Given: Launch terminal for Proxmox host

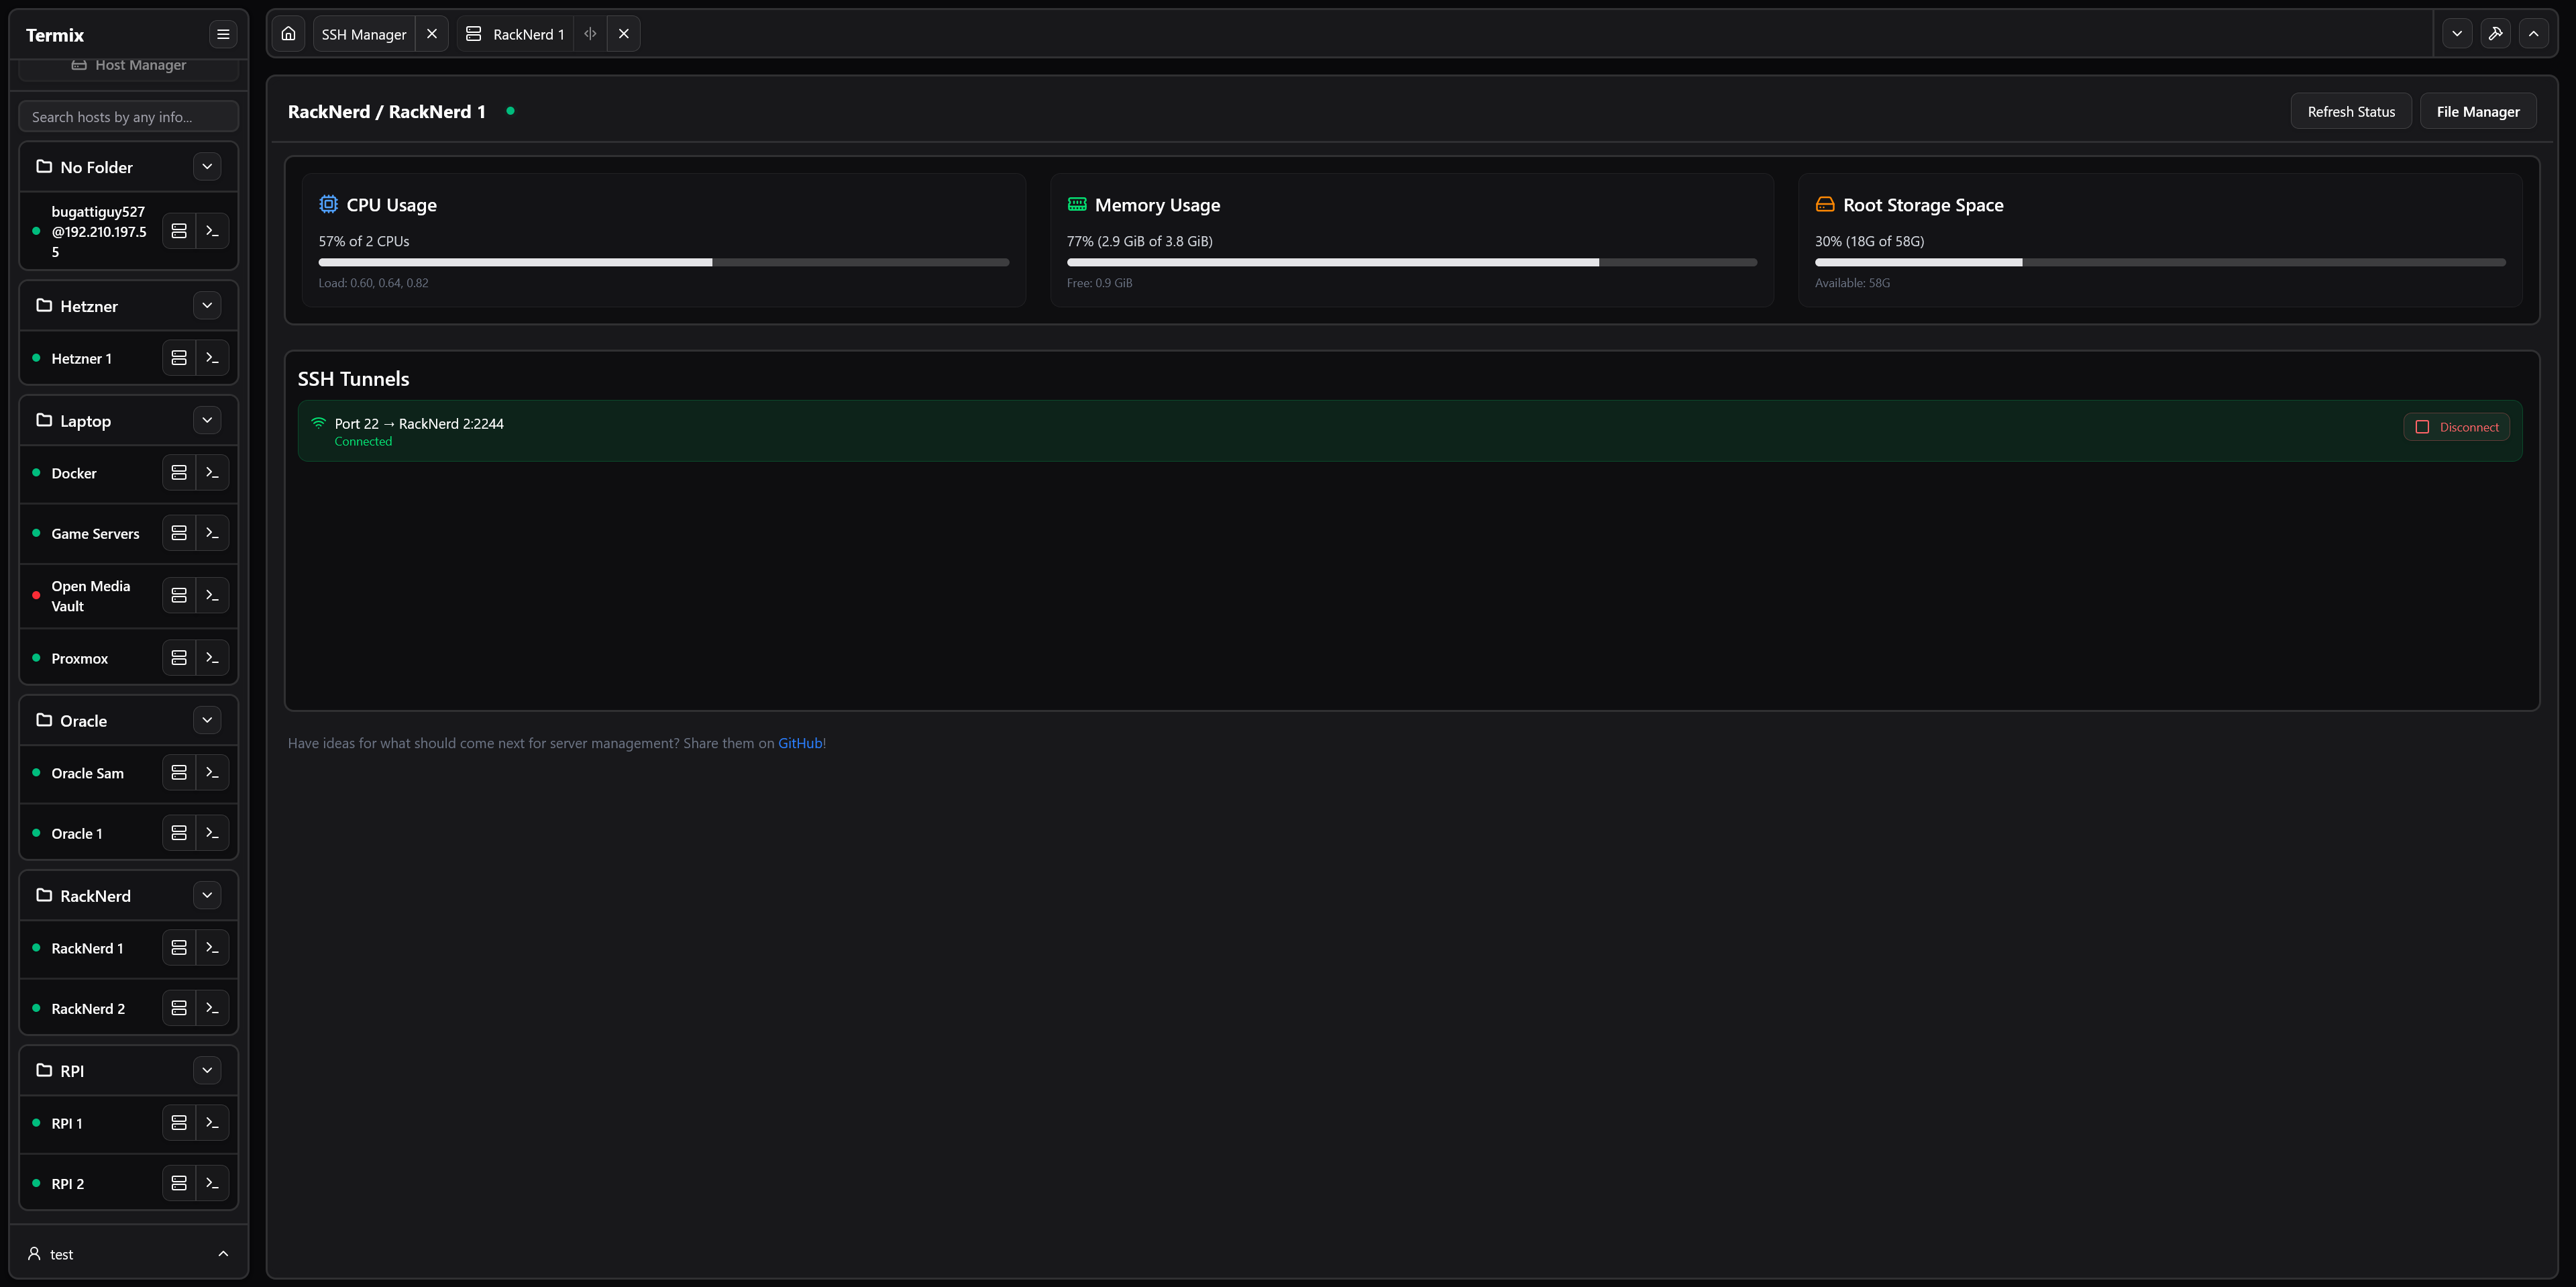Looking at the screenshot, I should pos(212,658).
